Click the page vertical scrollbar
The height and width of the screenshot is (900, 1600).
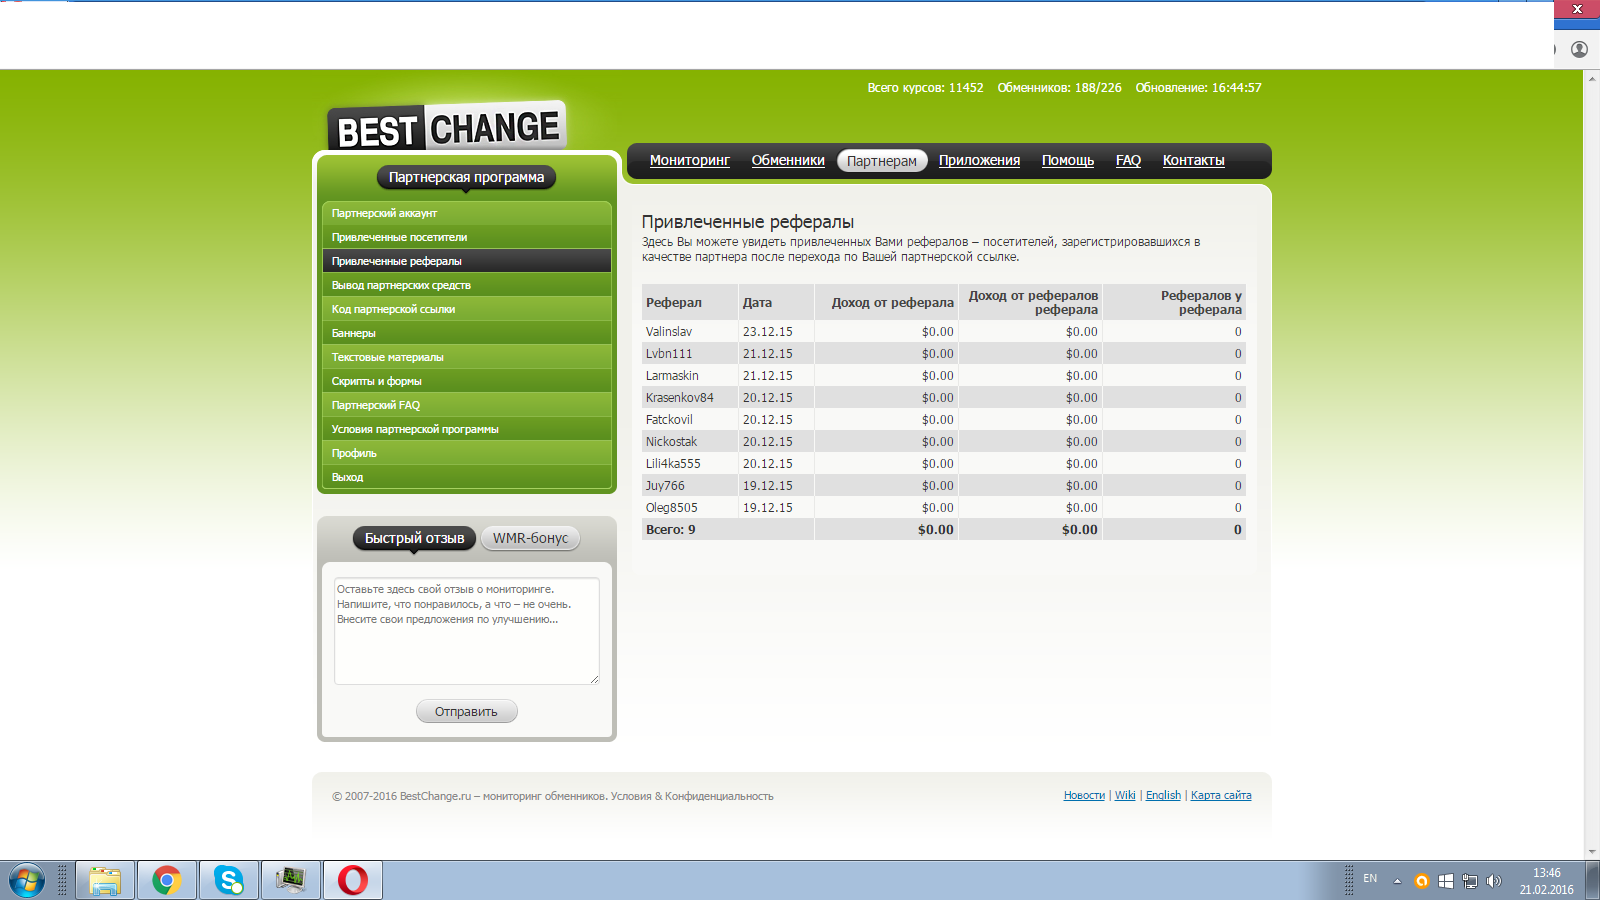point(1591,465)
